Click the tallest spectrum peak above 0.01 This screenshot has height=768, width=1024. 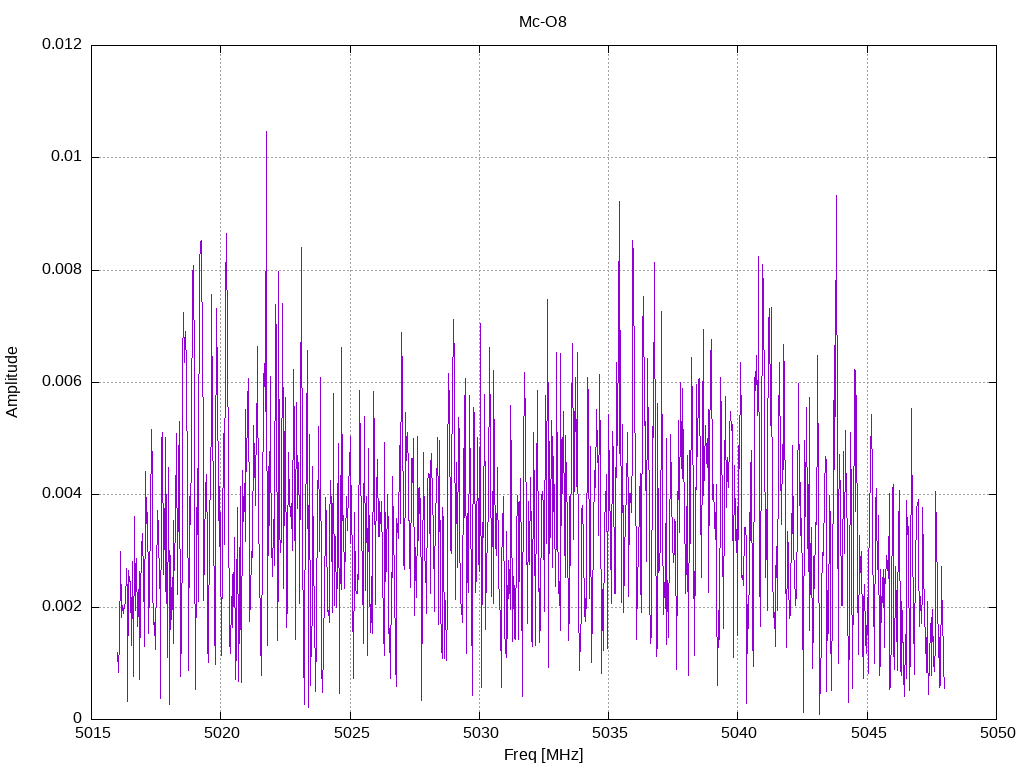coord(266,133)
